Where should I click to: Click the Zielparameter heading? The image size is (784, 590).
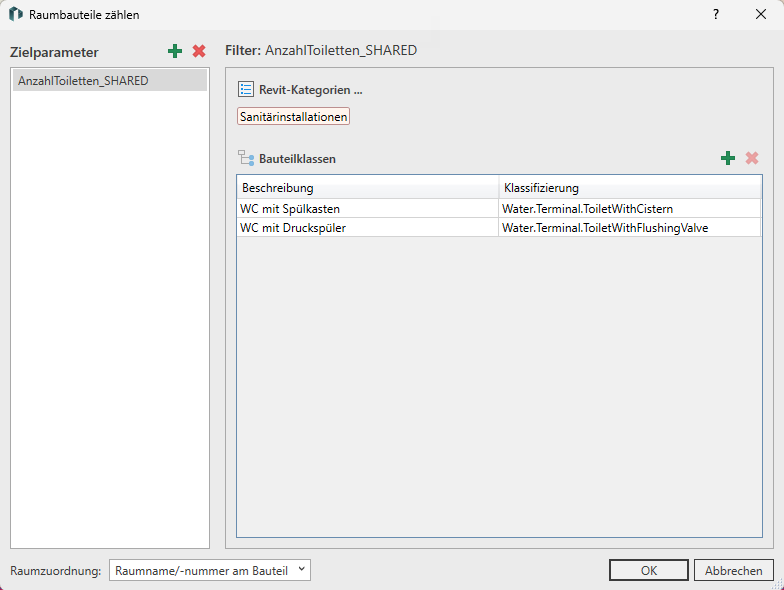(x=54, y=52)
